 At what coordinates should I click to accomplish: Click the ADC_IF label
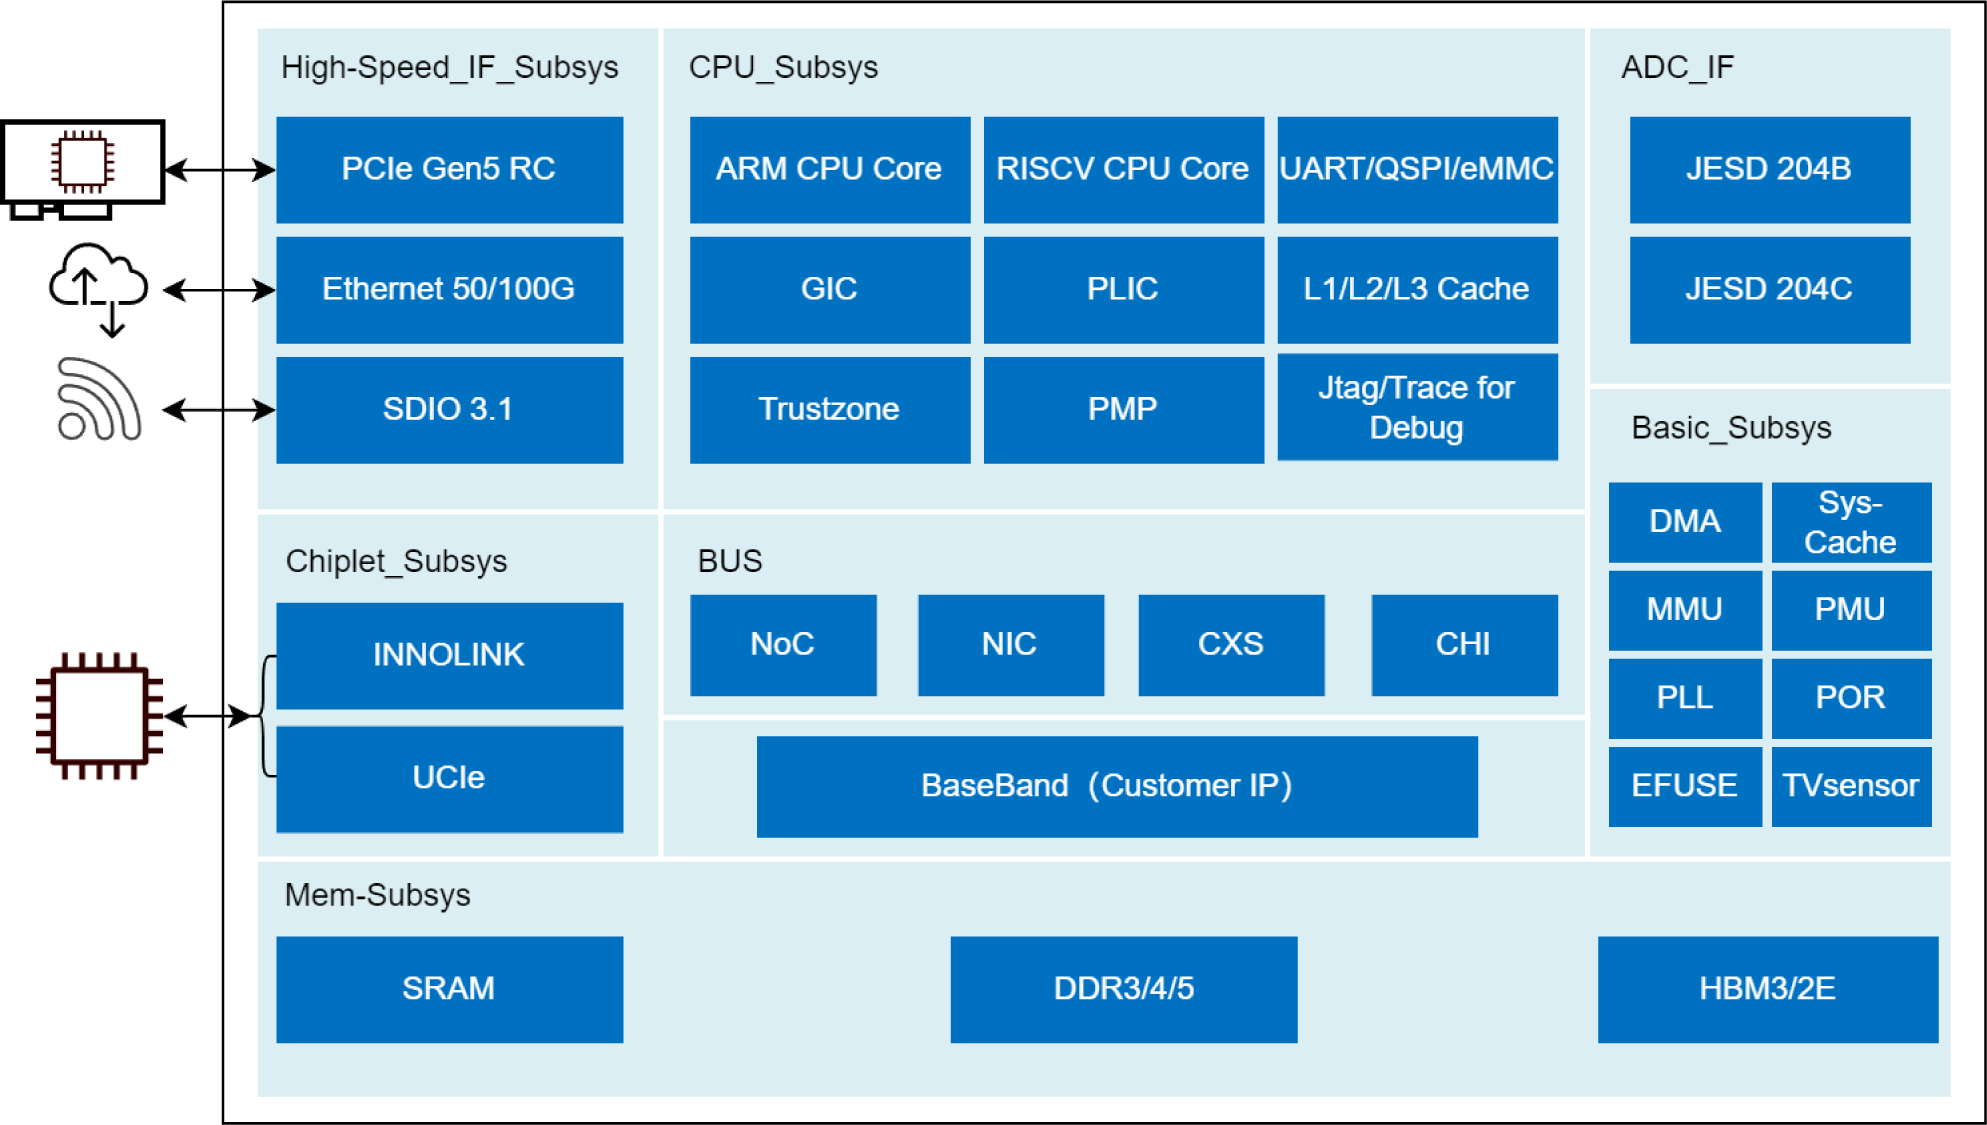[1677, 67]
